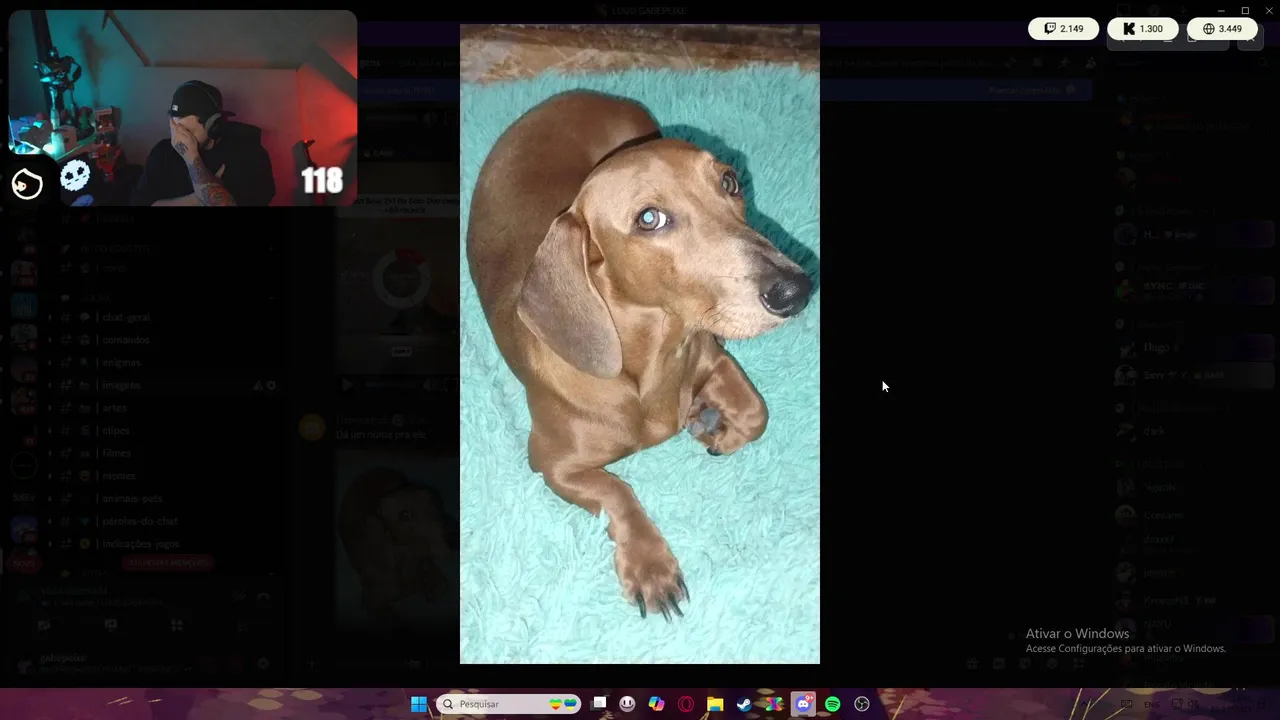
Task: Open OBS Studio from the taskbar
Action: [862, 704]
